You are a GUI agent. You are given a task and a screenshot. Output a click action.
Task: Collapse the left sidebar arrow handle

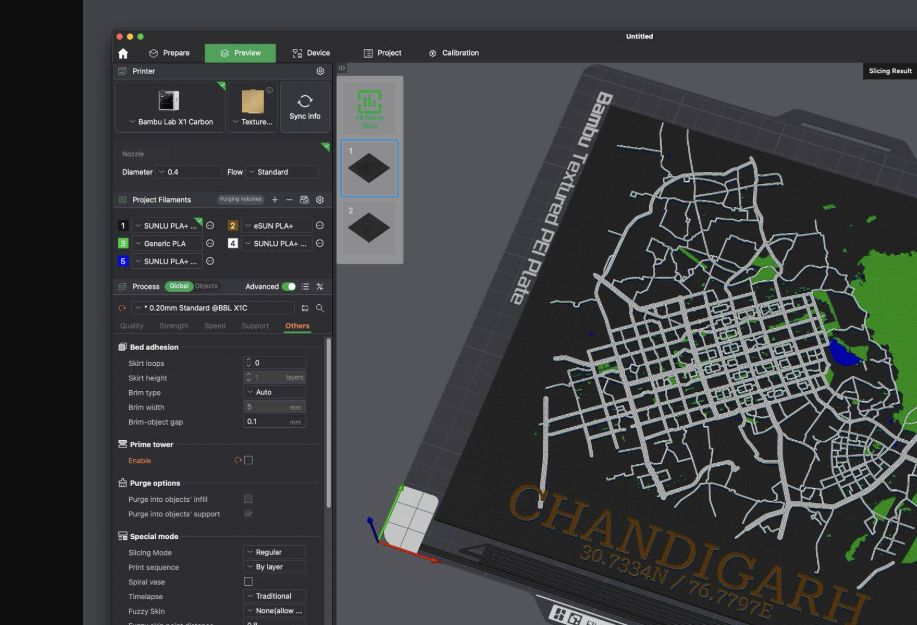click(342, 68)
